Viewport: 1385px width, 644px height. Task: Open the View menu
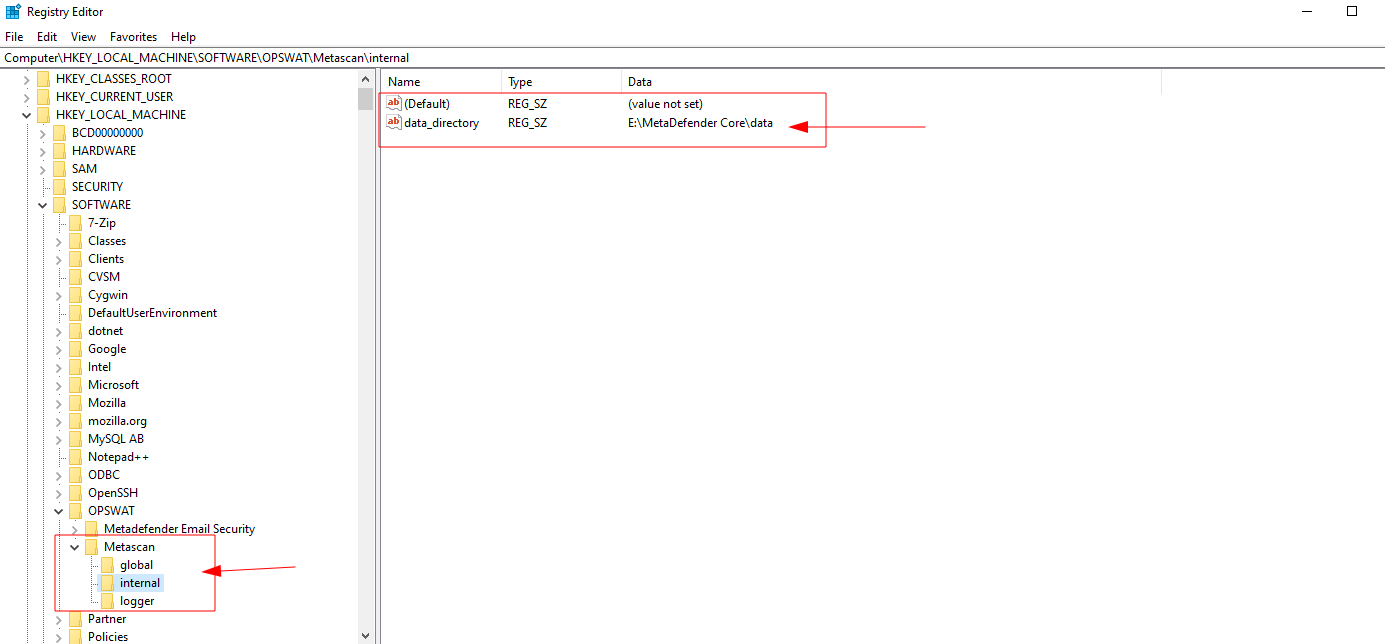point(83,37)
